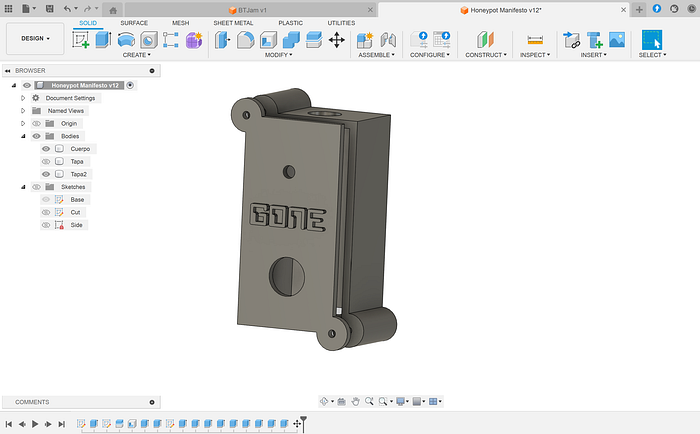Image resolution: width=700 pixels, height=434 pixels.
Task: Click the timeline end marker
Action: [x=304, y=422]
